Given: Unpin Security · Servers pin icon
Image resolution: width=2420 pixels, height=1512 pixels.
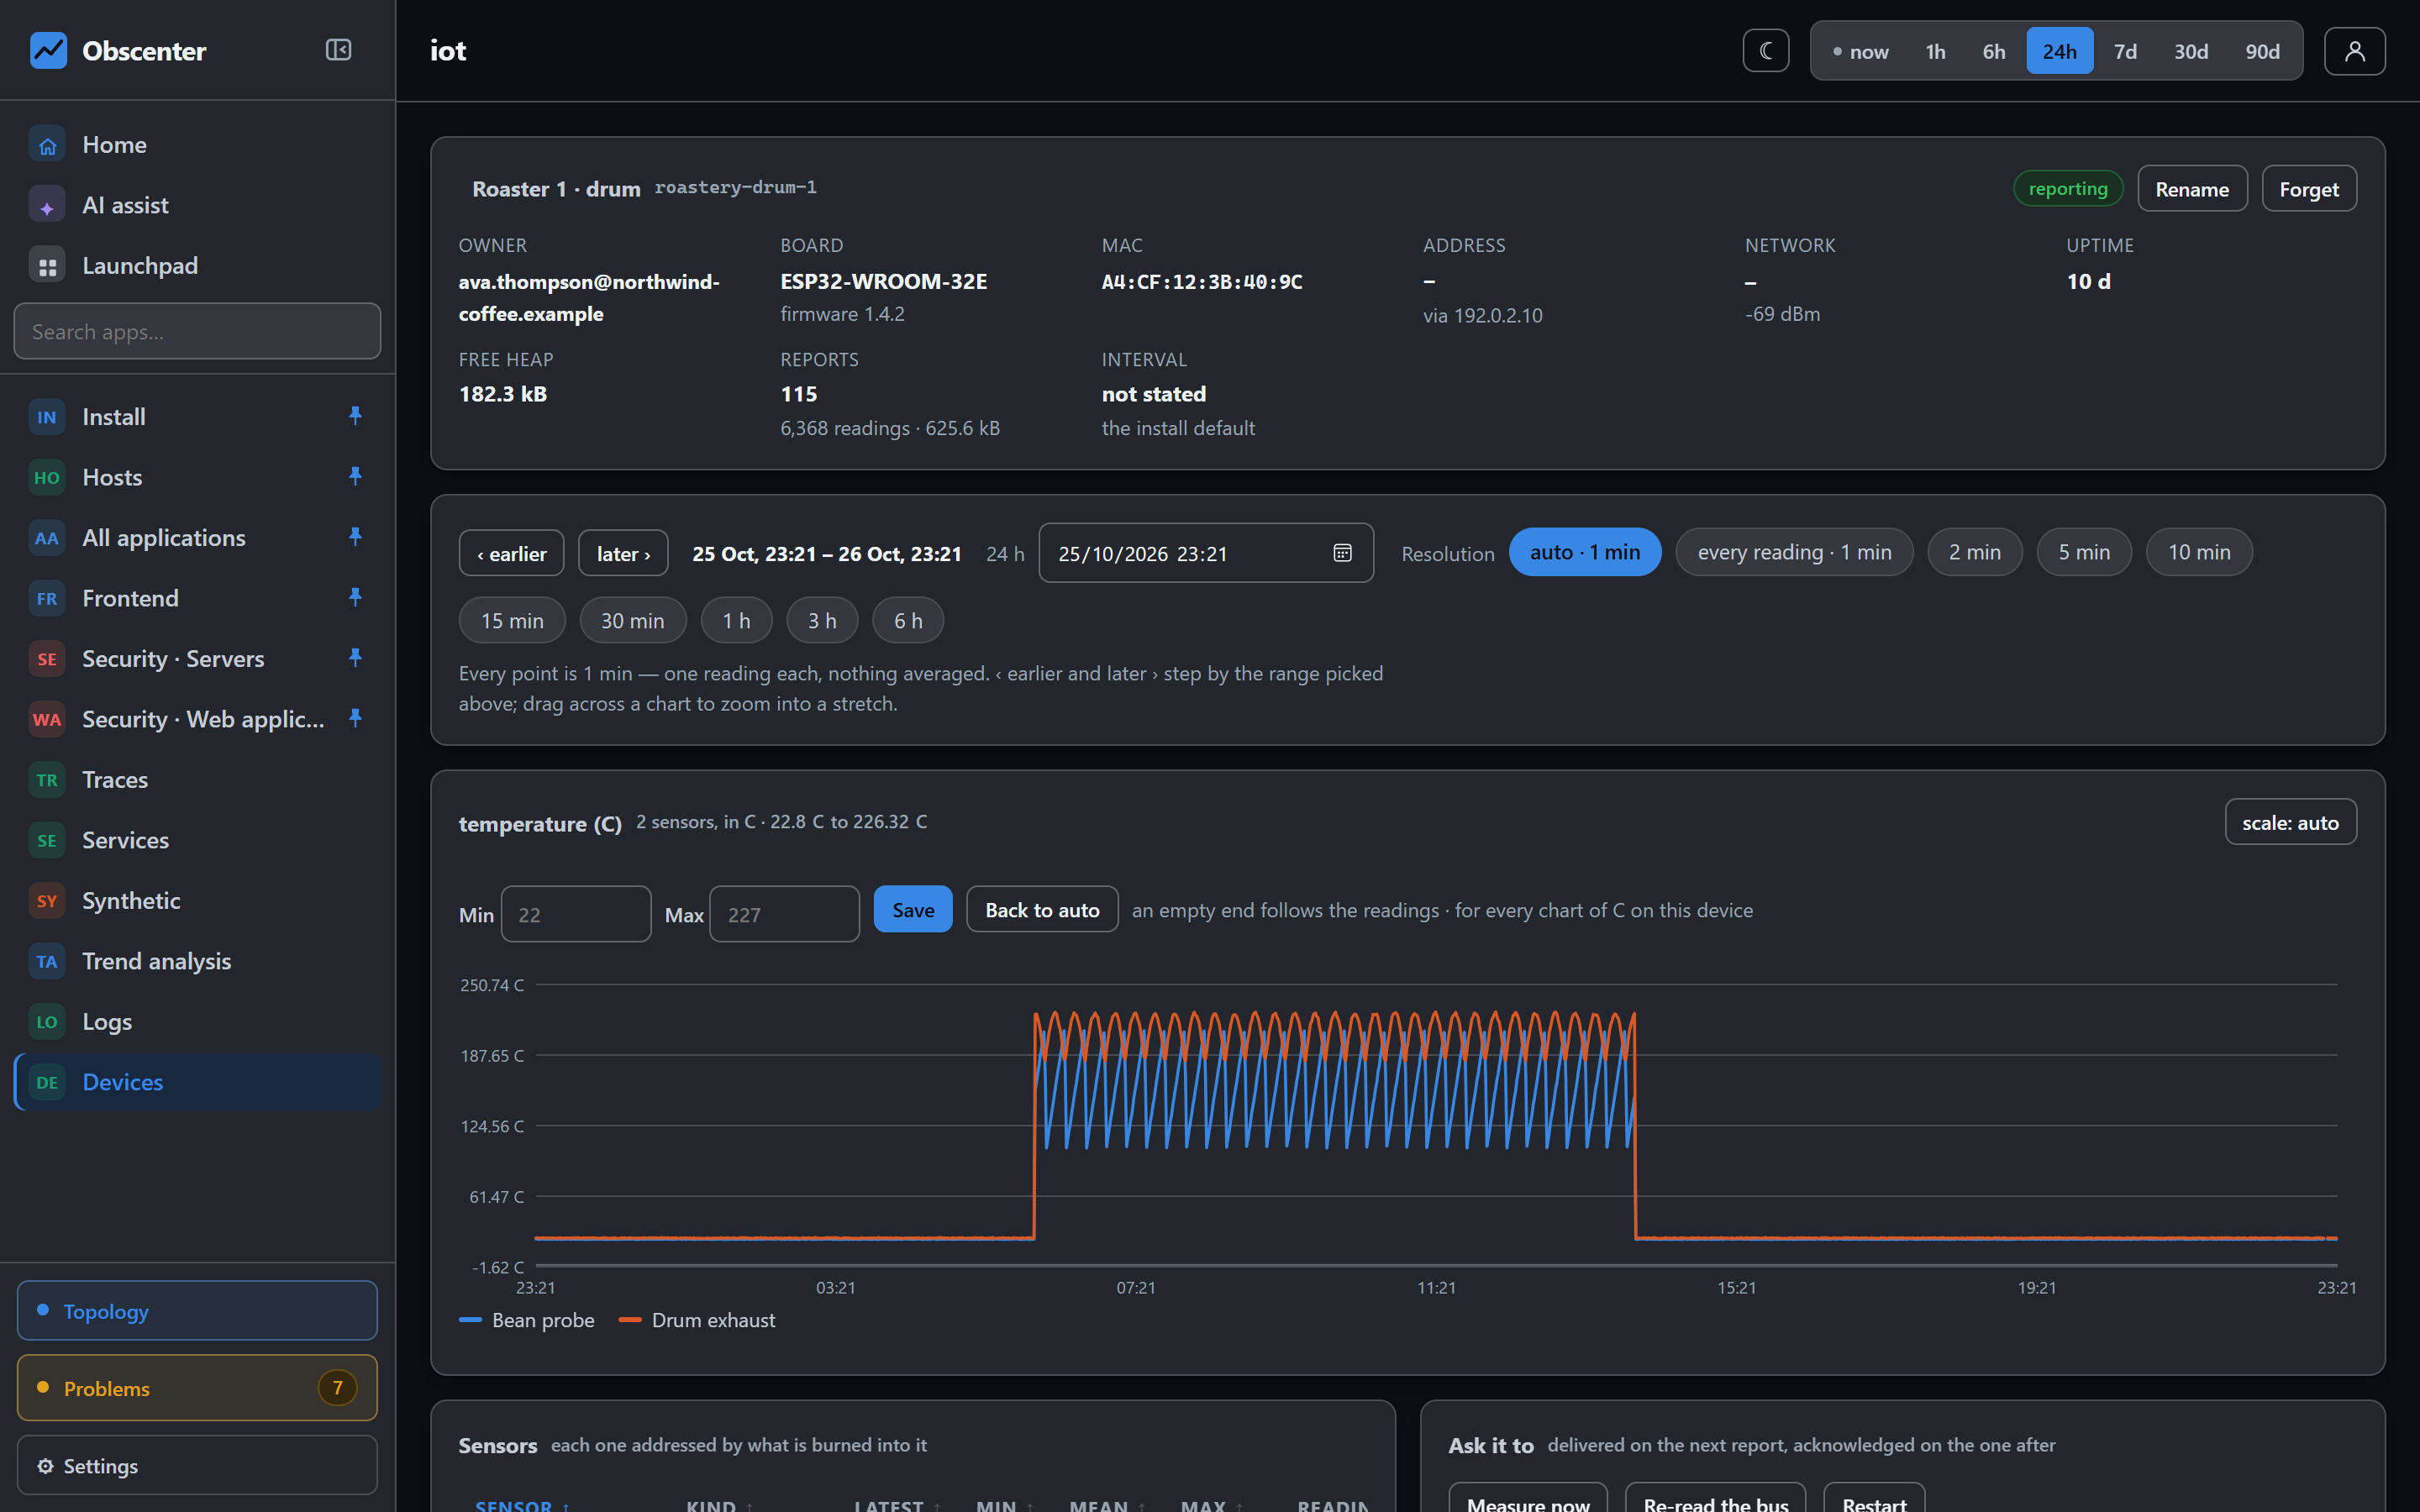Looking at the screenshot, I should [x=355, y=658].
